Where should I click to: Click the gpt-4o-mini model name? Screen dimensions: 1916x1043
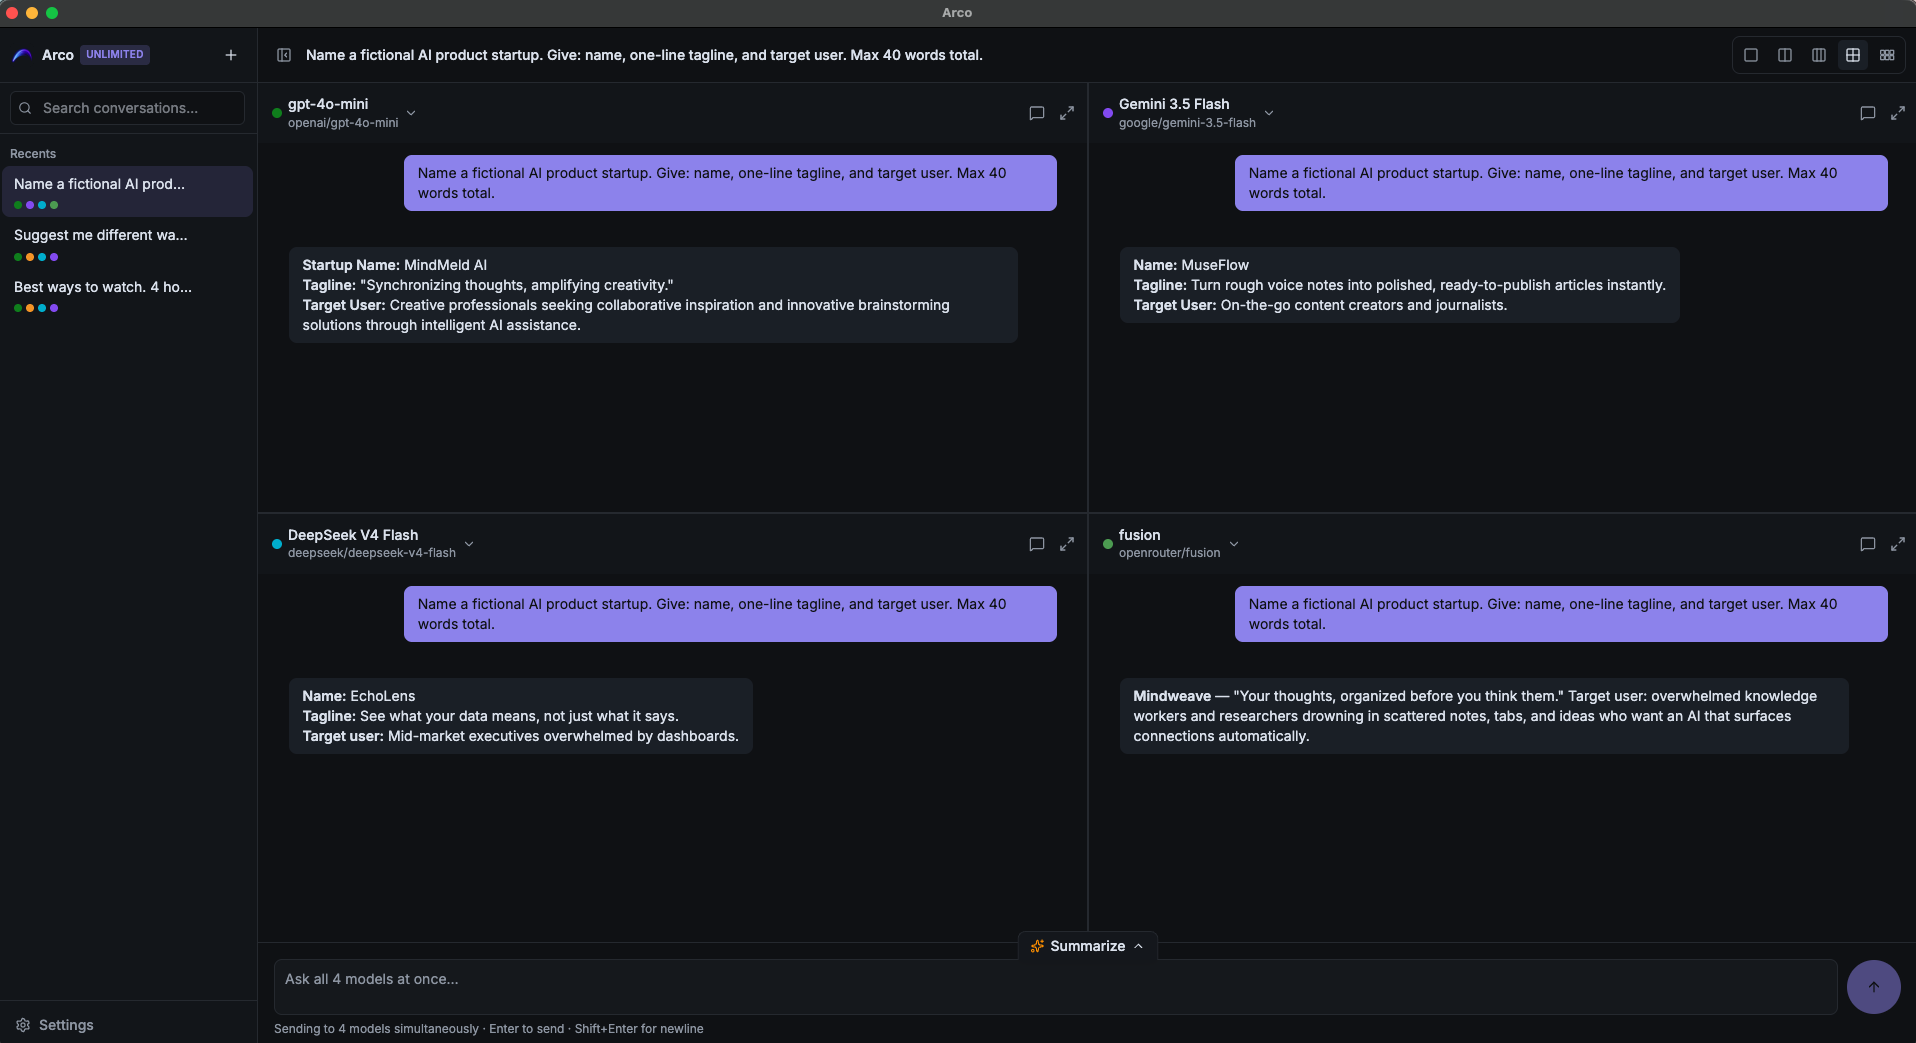[x=328, y=104]
